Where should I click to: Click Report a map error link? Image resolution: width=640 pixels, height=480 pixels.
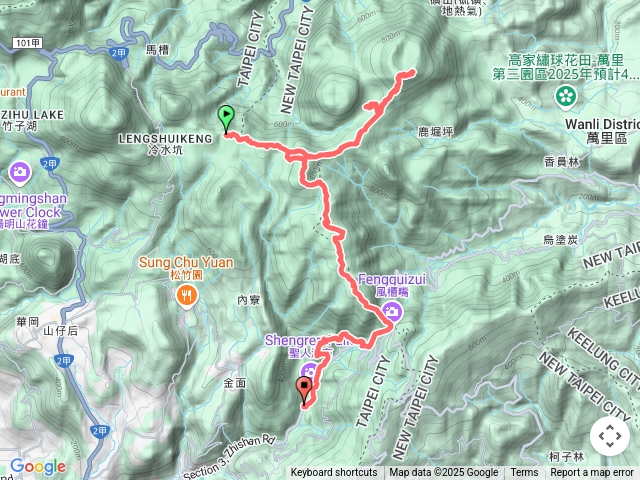[591, 473]
